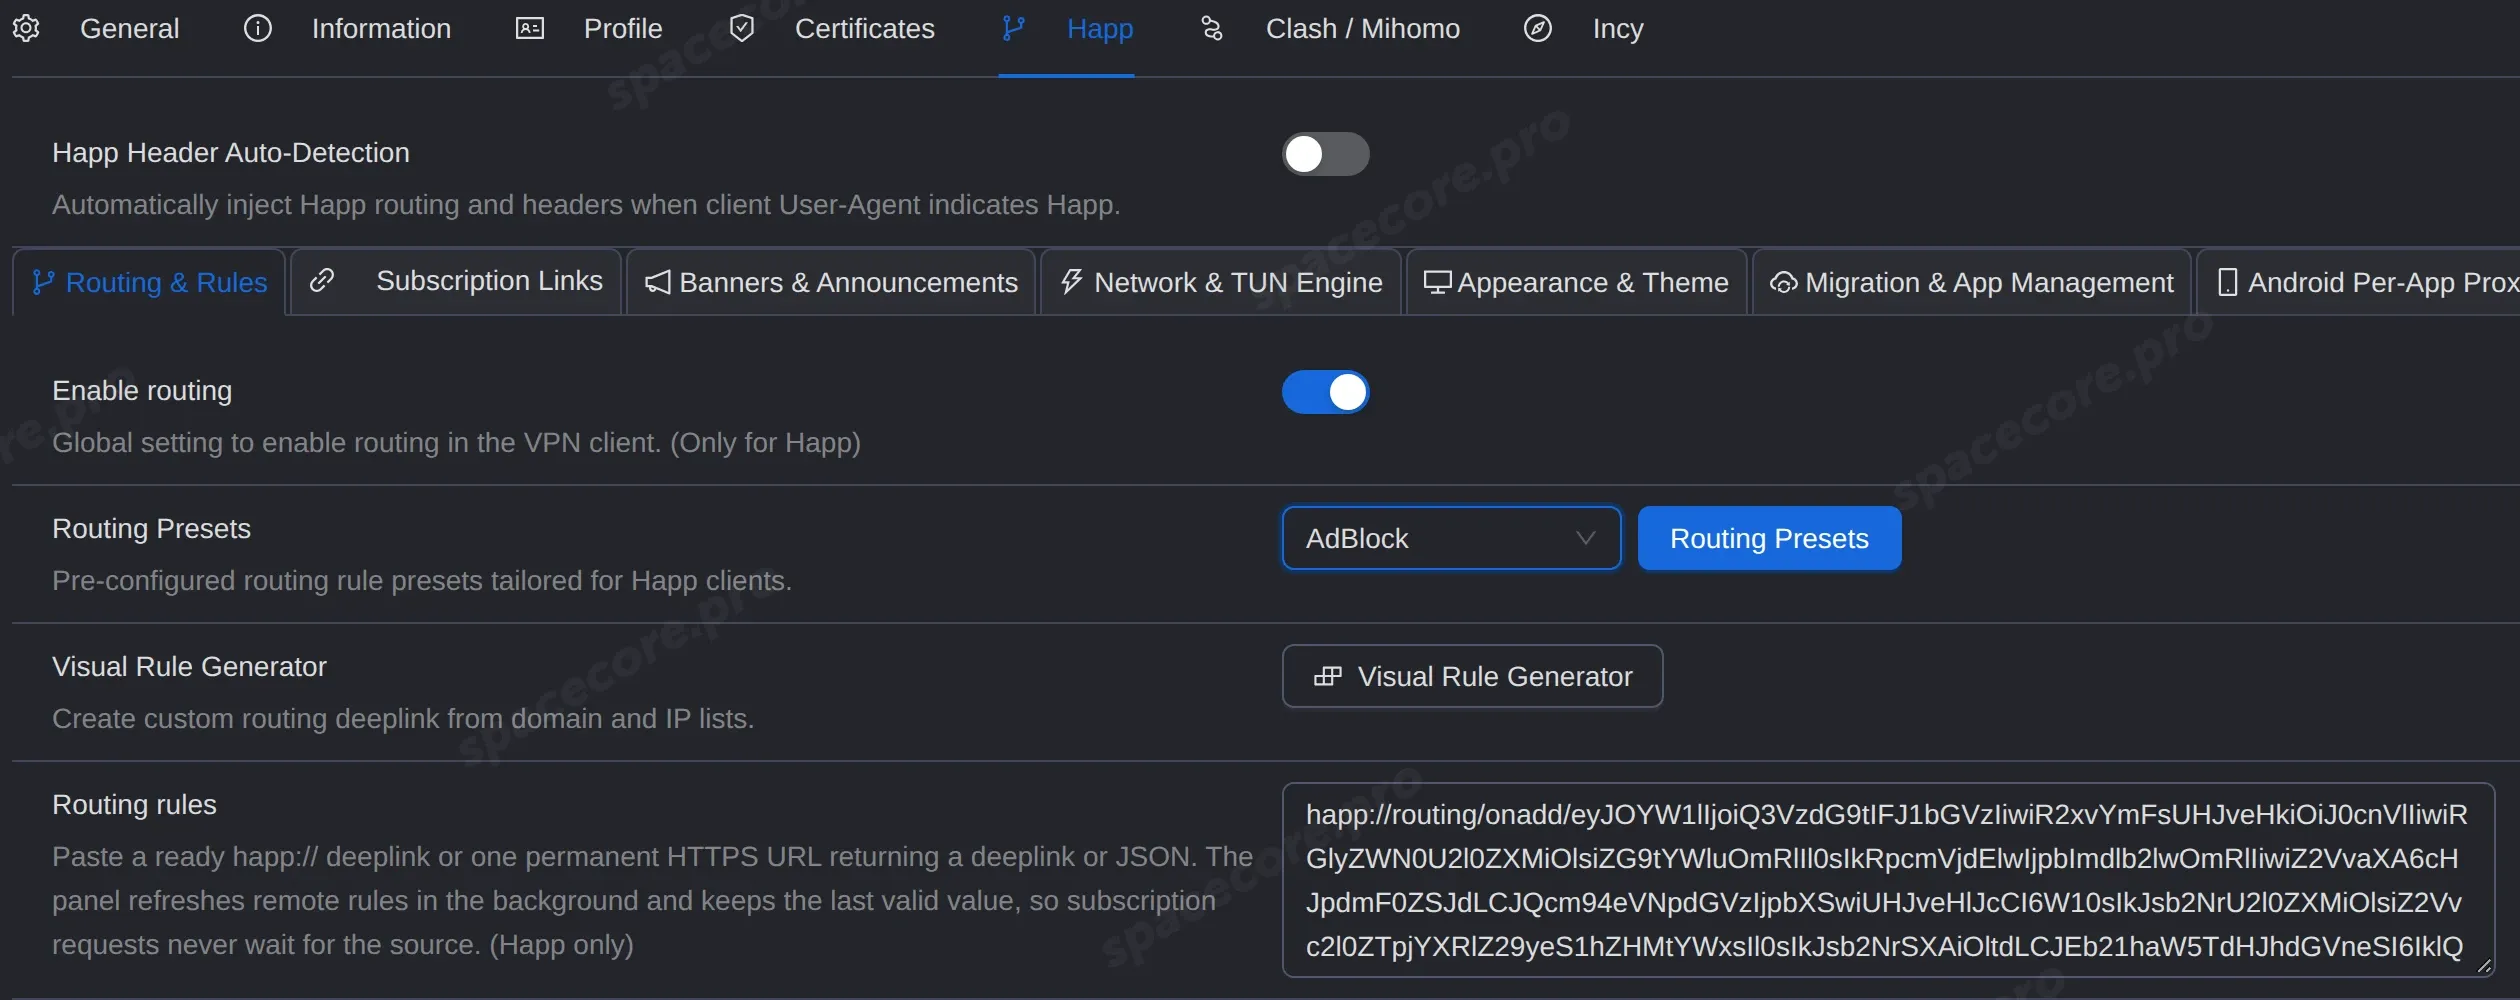
Task: Click the Visual Rule Generator setting label
Action: click(x=189, y=667)
